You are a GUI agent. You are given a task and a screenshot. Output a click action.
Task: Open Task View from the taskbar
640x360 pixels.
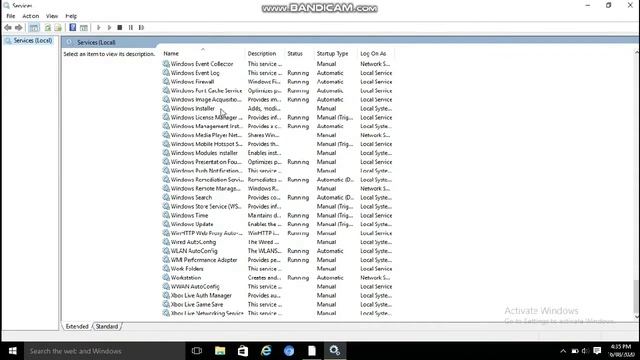tap(197, 351)
